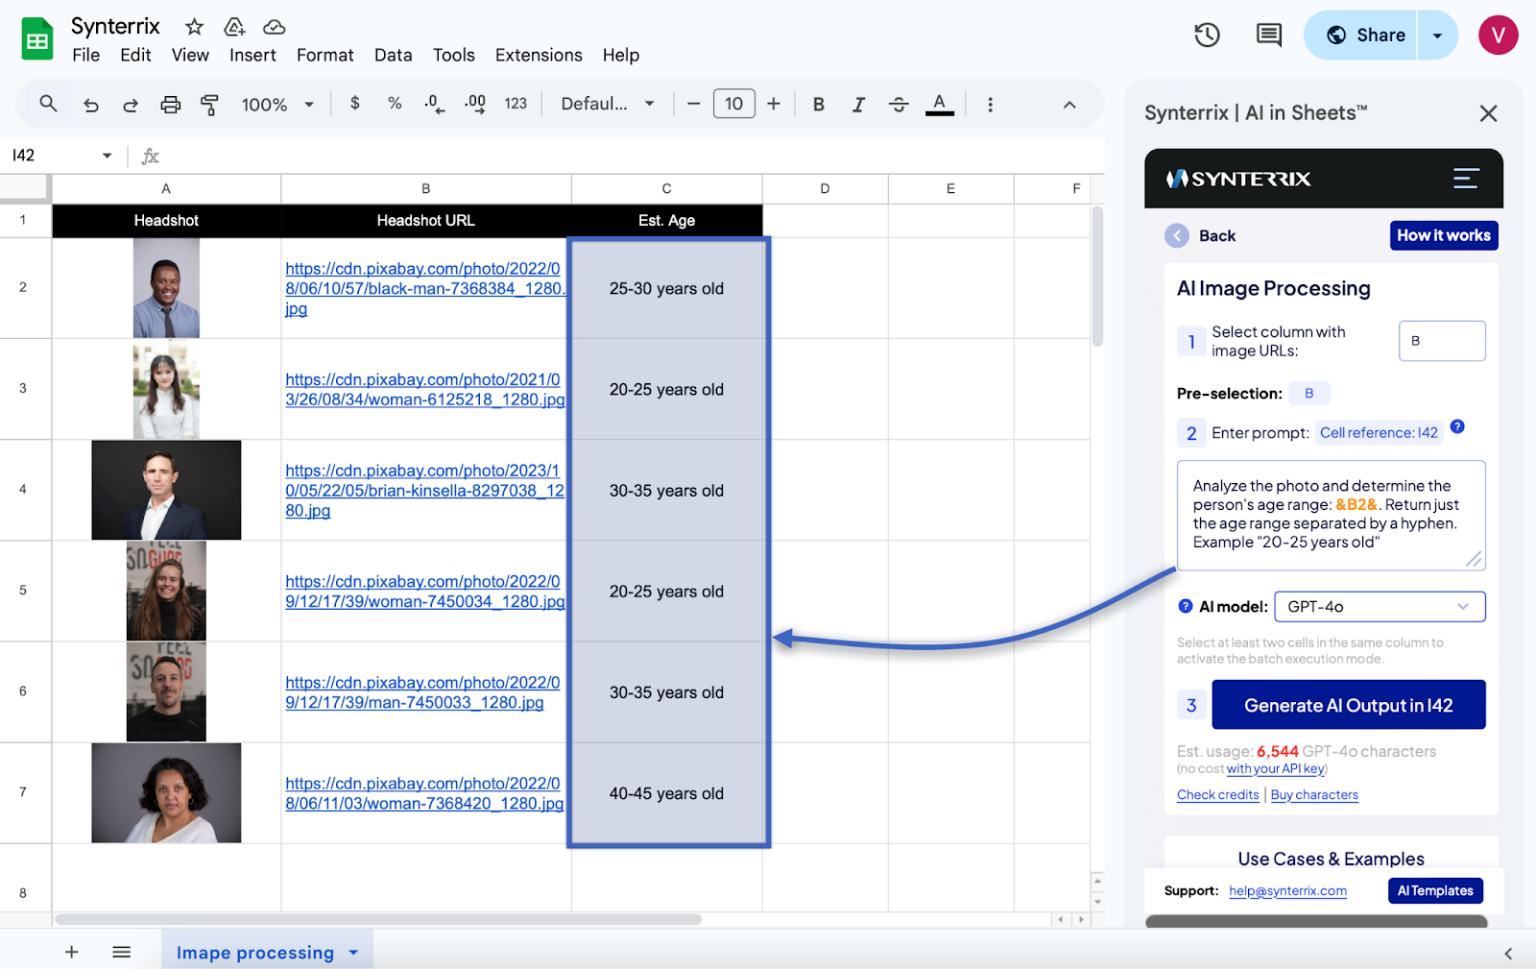1536x969 pixels.
Task: Open the zoom level dropdown
Action: click(278, 103)
